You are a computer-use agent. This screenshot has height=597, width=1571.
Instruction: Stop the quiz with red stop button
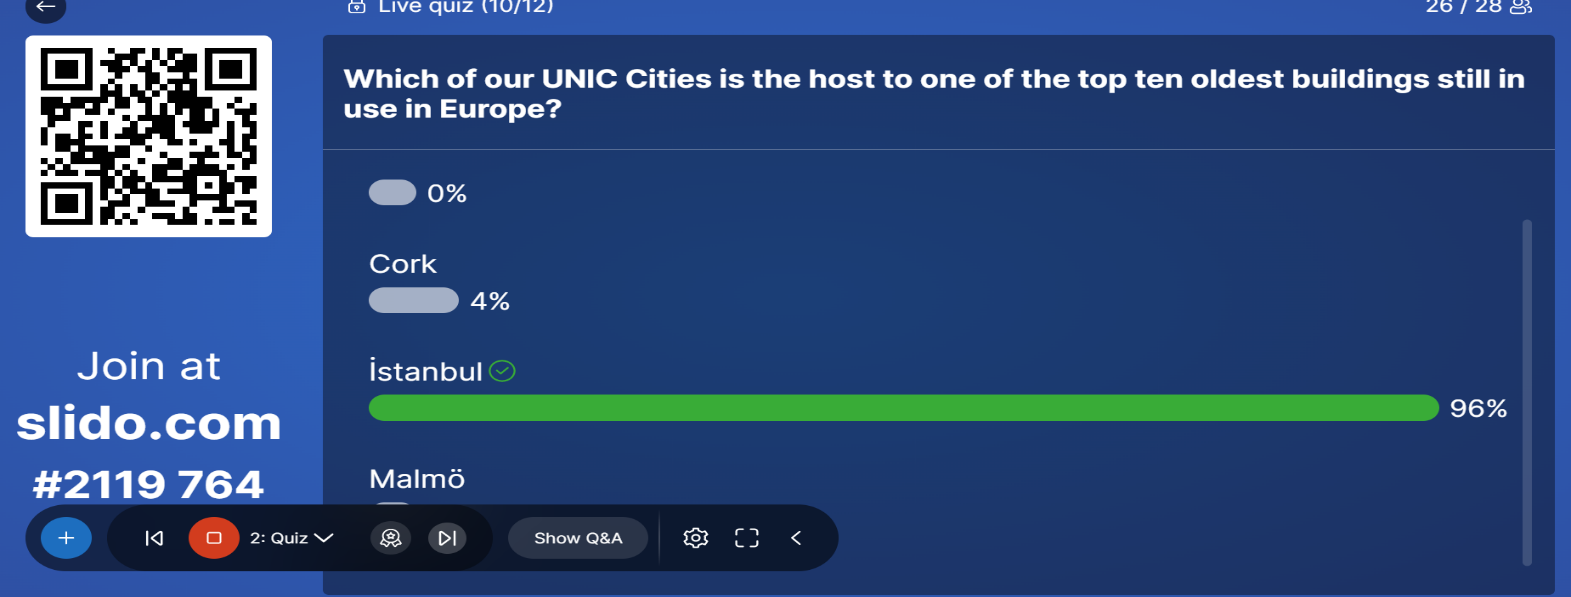[x=214, y=538]
